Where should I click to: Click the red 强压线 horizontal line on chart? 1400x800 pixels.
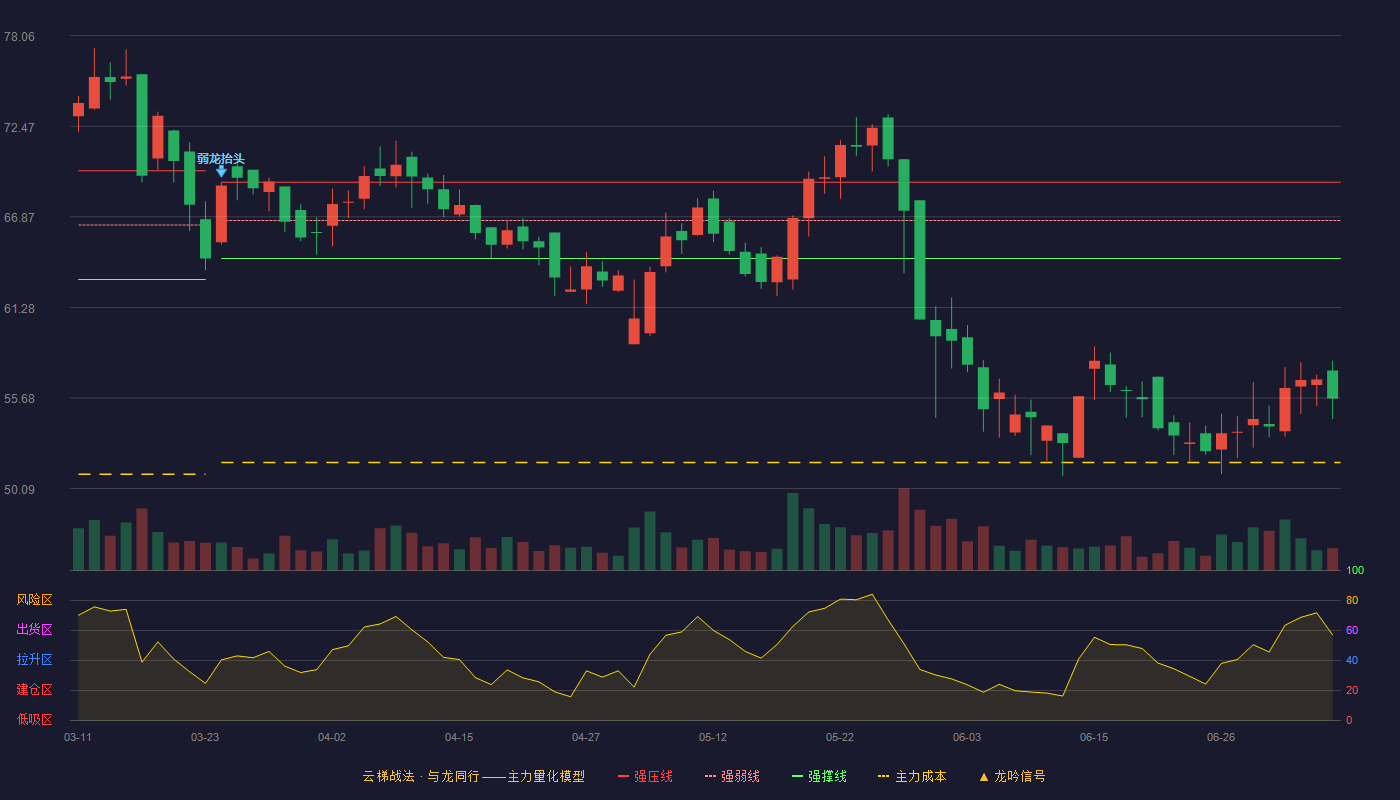point(780,182)
